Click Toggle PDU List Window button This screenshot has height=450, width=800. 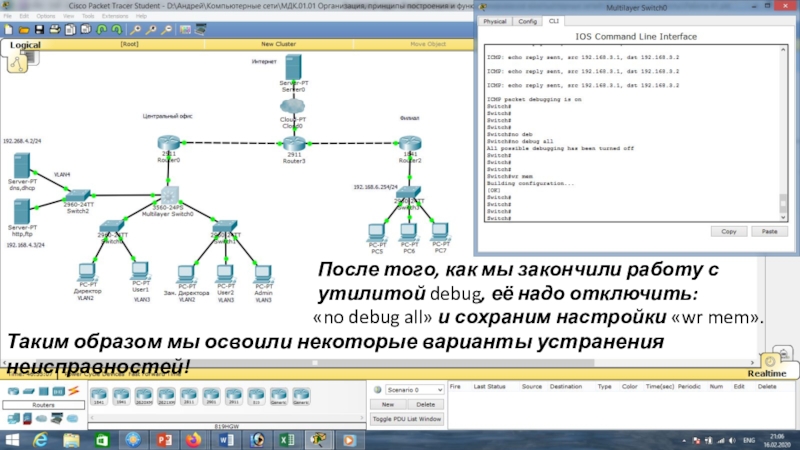[x=407, y=419]
